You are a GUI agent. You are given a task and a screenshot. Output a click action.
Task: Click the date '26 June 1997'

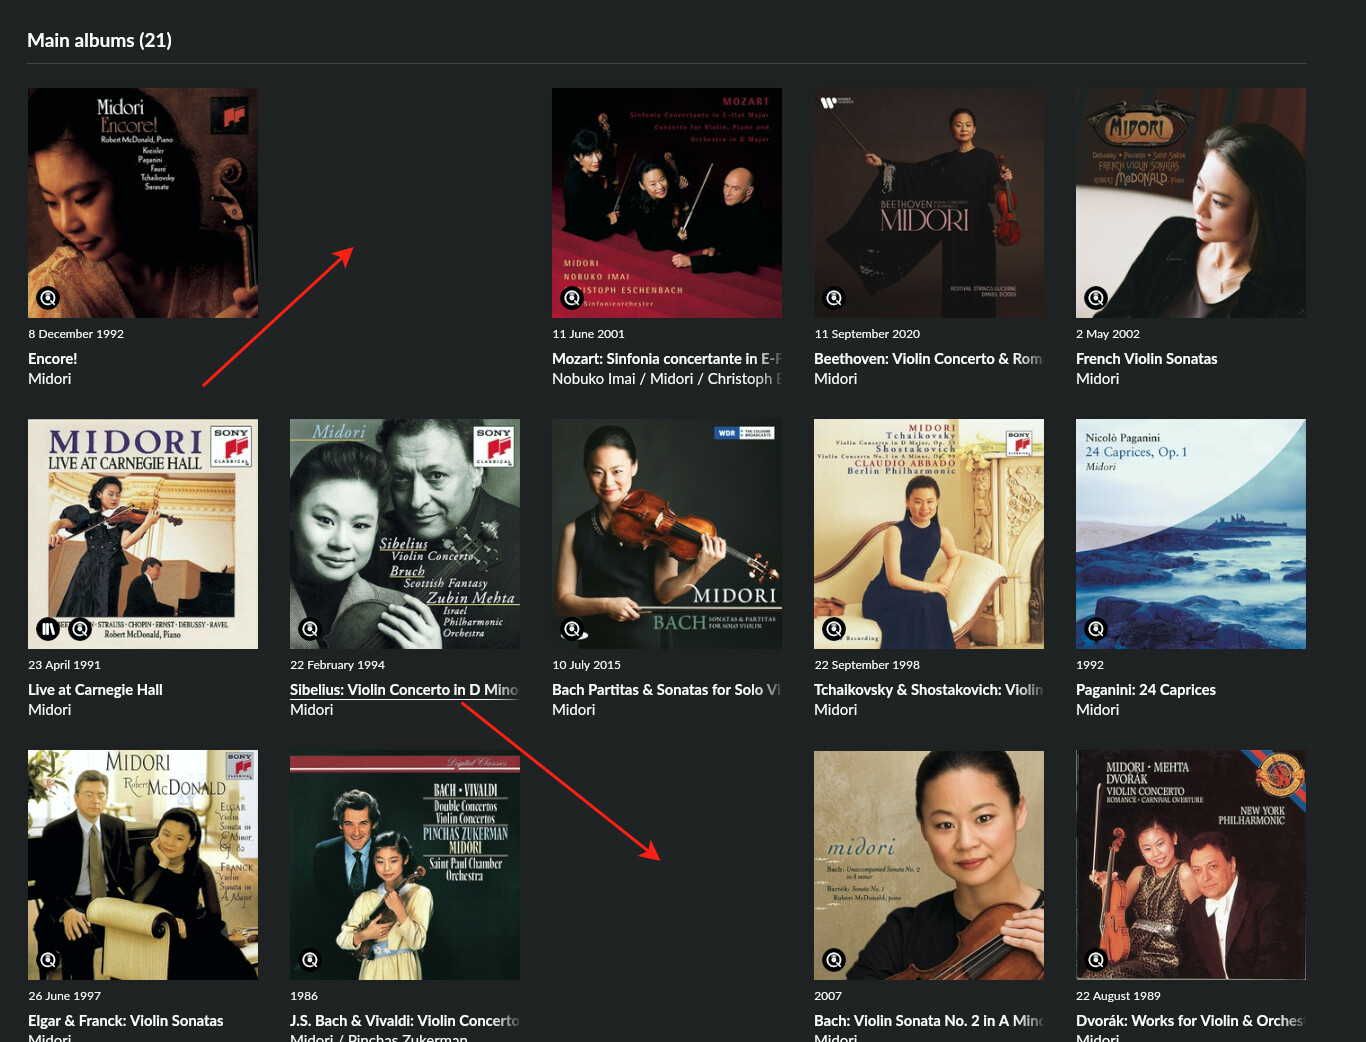65,996
